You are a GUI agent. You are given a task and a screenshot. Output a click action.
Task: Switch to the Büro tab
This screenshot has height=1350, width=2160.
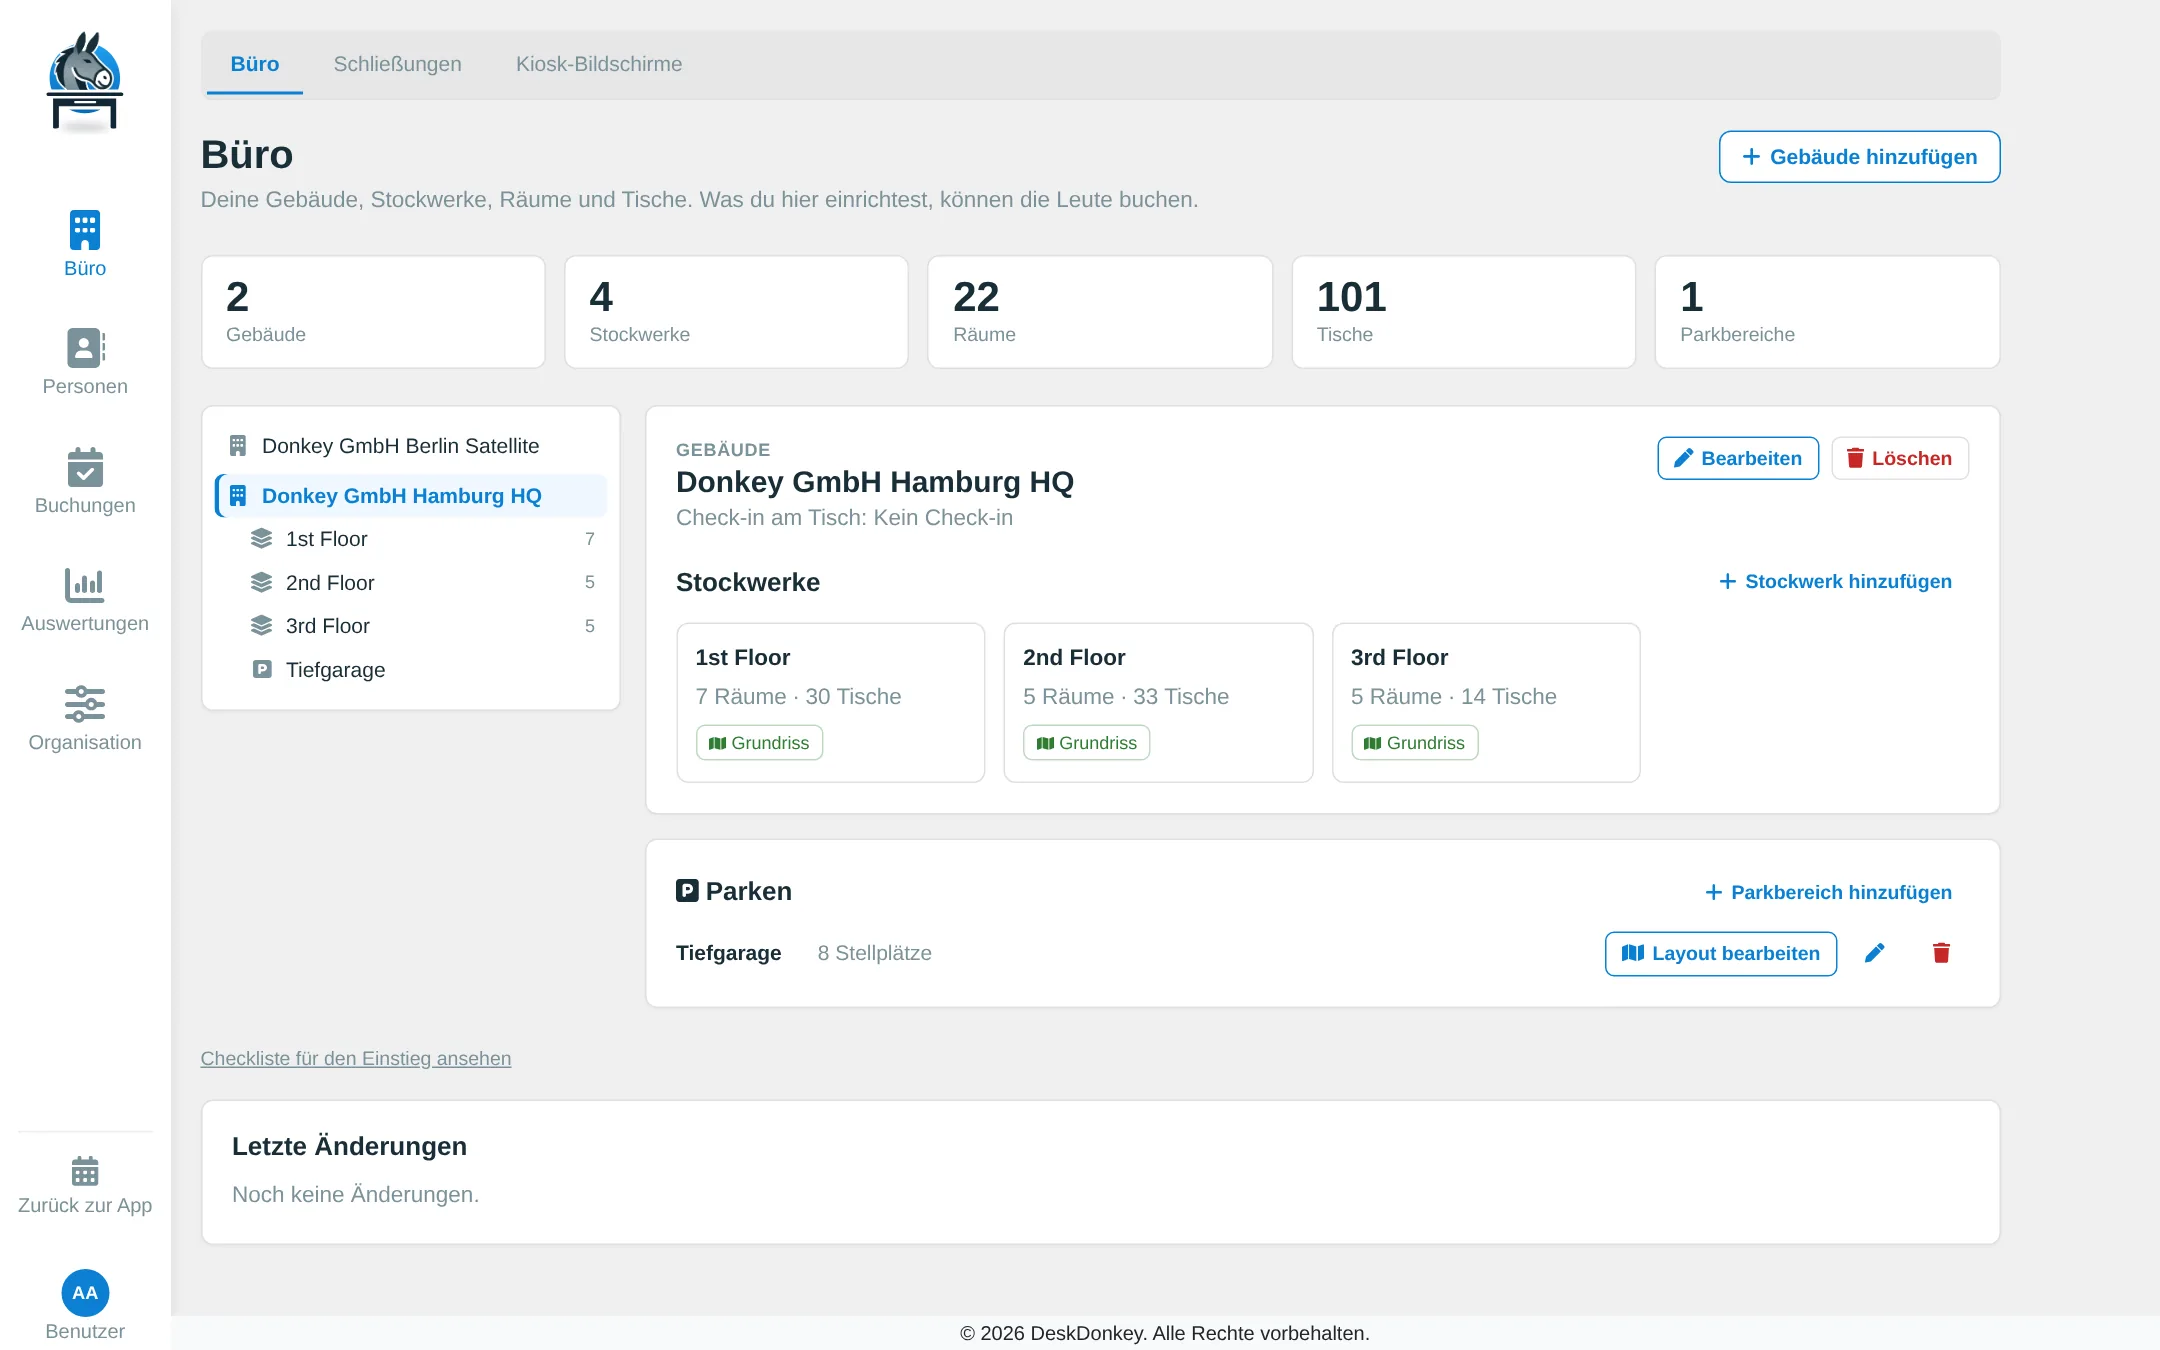click(255, 64)
